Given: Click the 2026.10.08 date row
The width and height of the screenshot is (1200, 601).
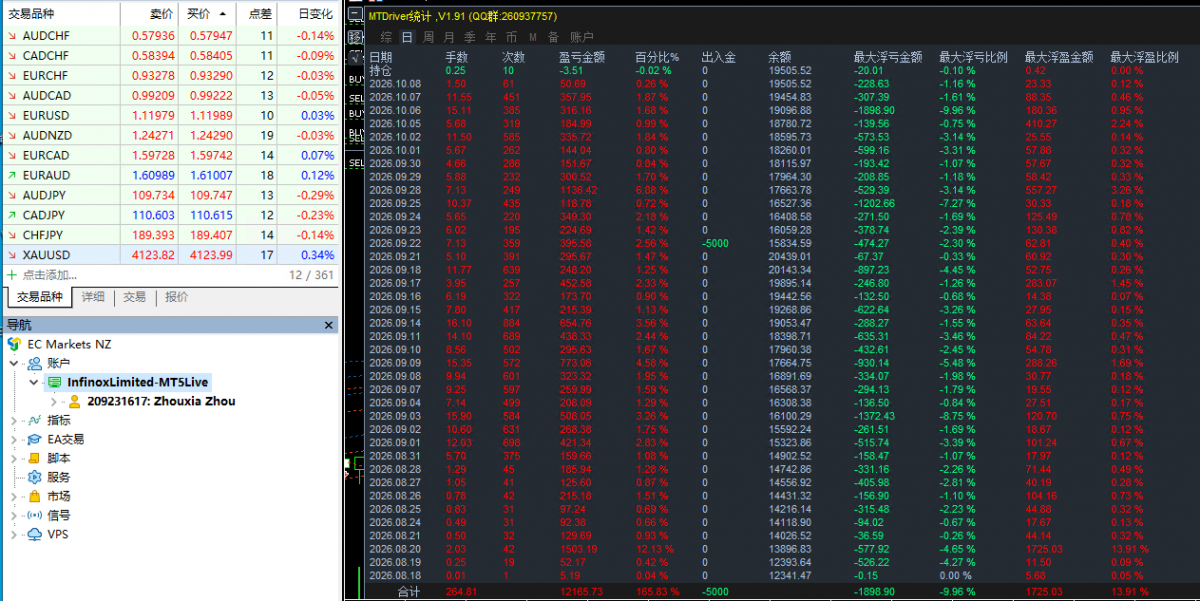Looking at the screenshot, I should pyautogui.click(x=395, y=84).
